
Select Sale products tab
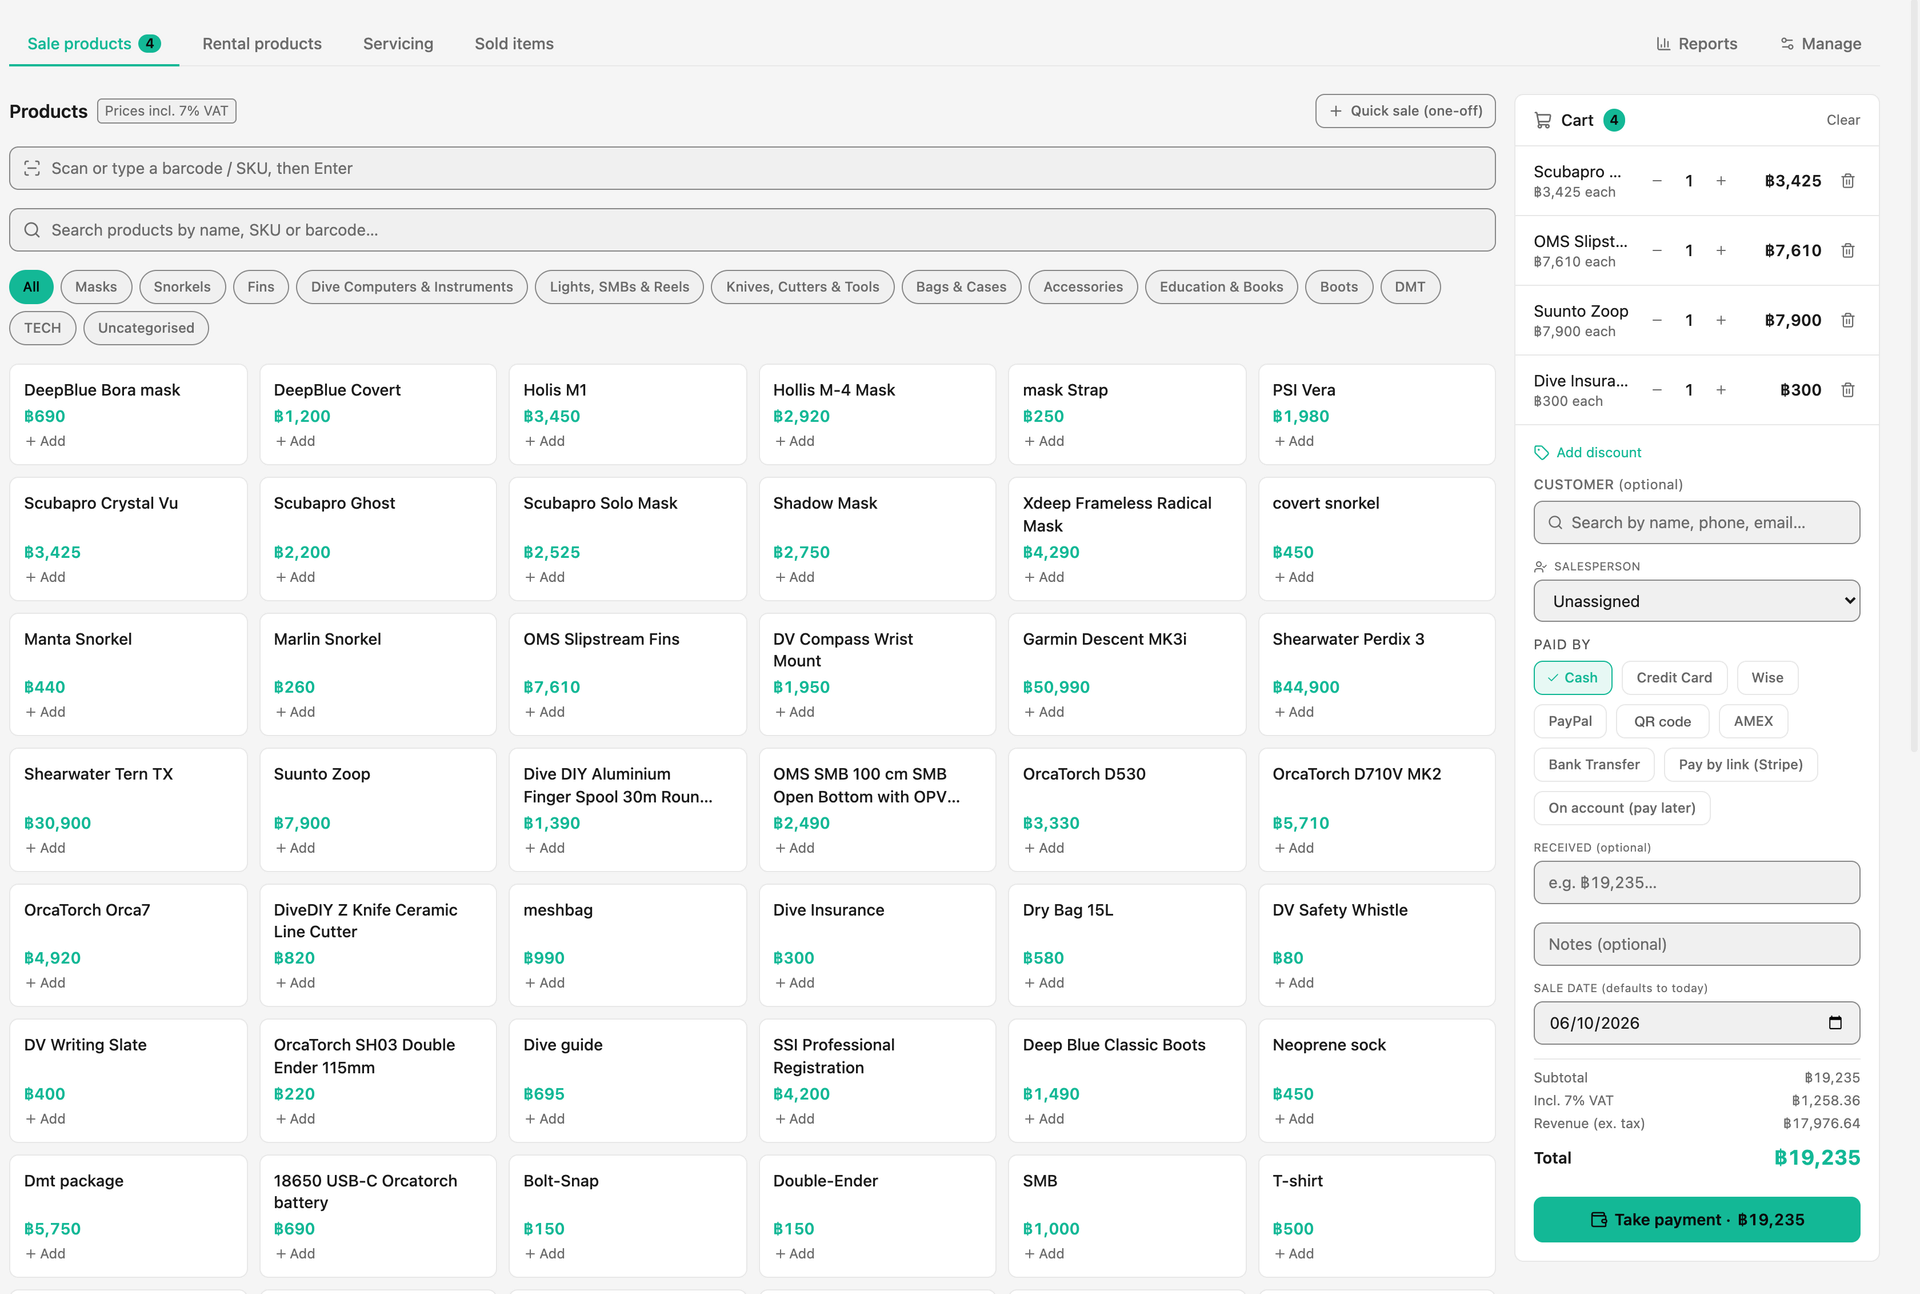coord(93,44)
